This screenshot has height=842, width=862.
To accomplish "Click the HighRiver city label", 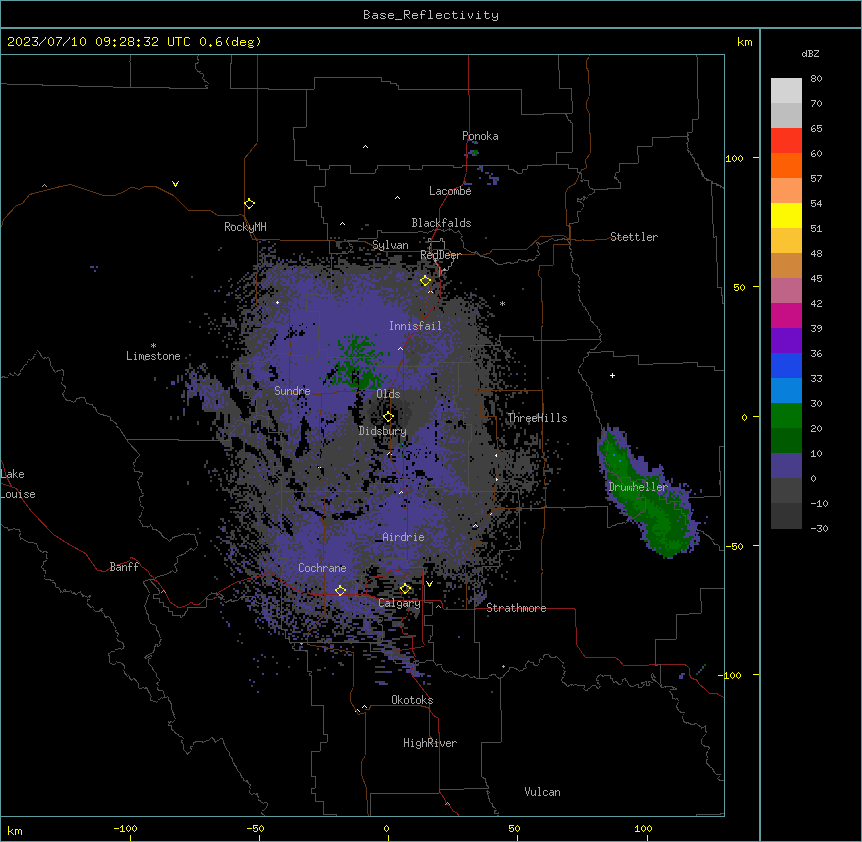I will 430,743.
